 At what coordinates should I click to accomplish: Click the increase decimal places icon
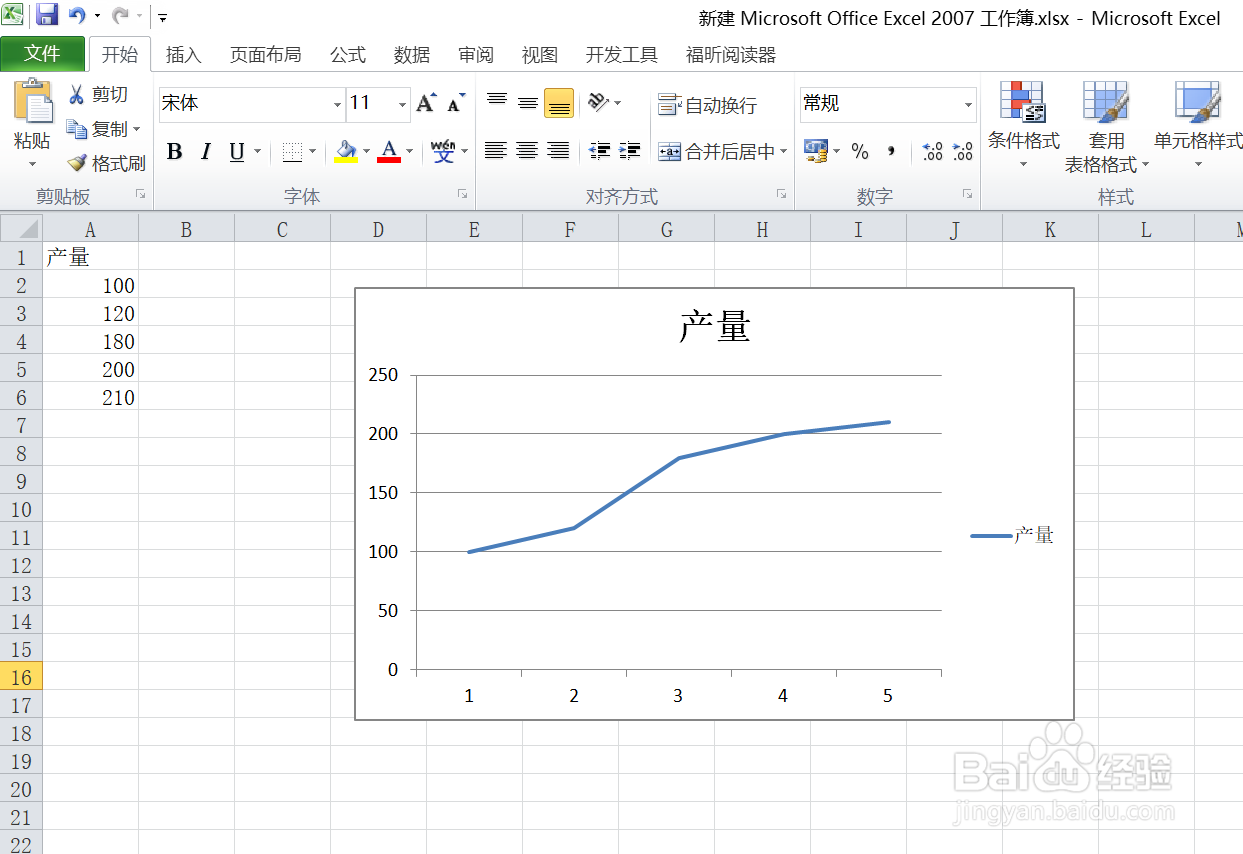(x=930, y=152)
